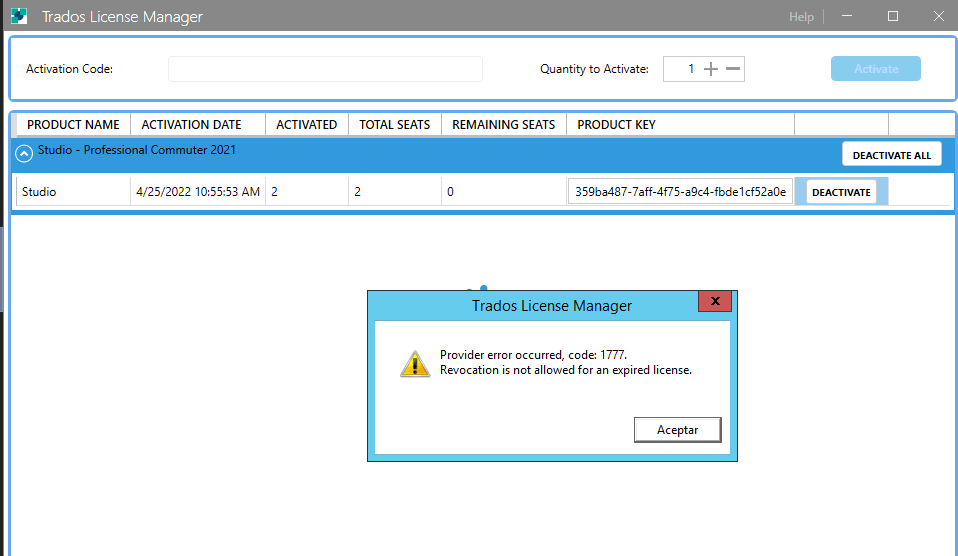Sort by PRODUCT NAME column header

73,125
